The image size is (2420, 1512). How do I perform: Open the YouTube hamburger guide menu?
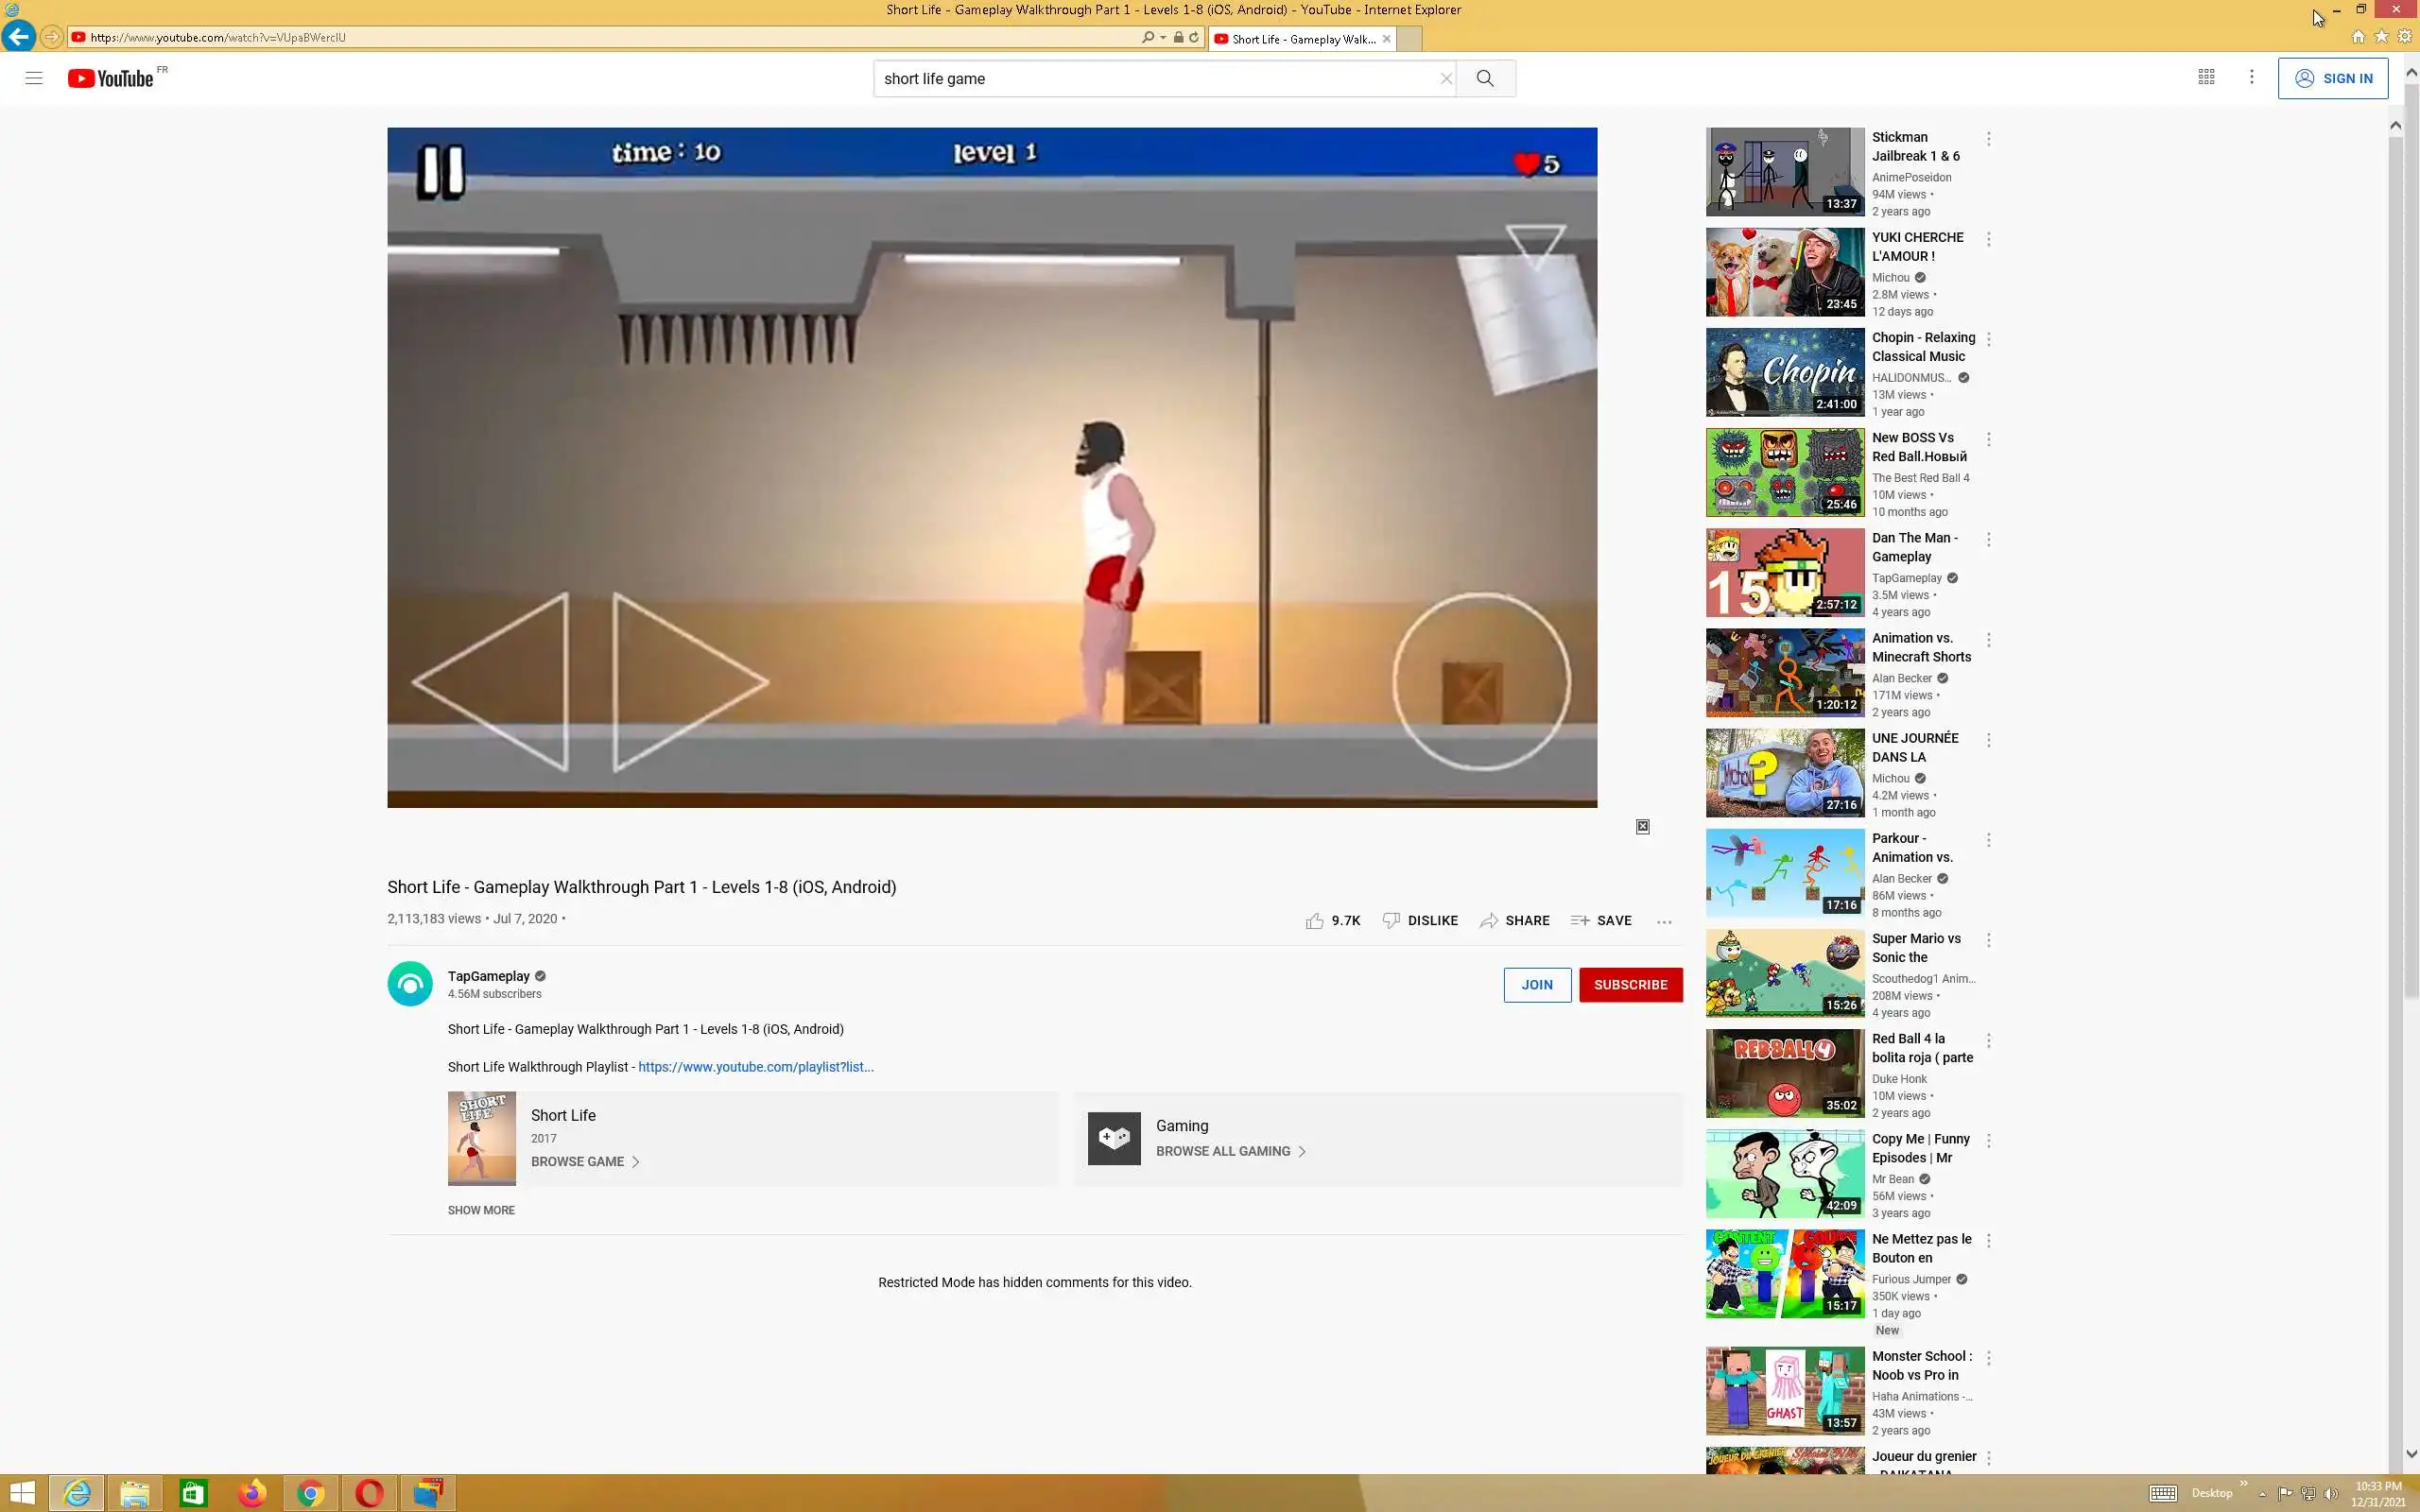point(34,78)
